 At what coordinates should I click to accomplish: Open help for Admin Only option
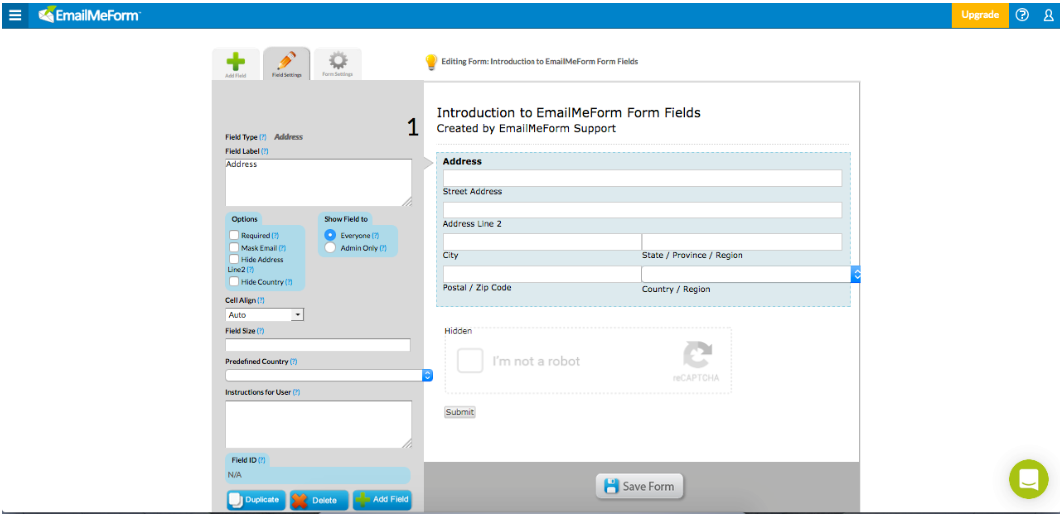coord(383,248)
